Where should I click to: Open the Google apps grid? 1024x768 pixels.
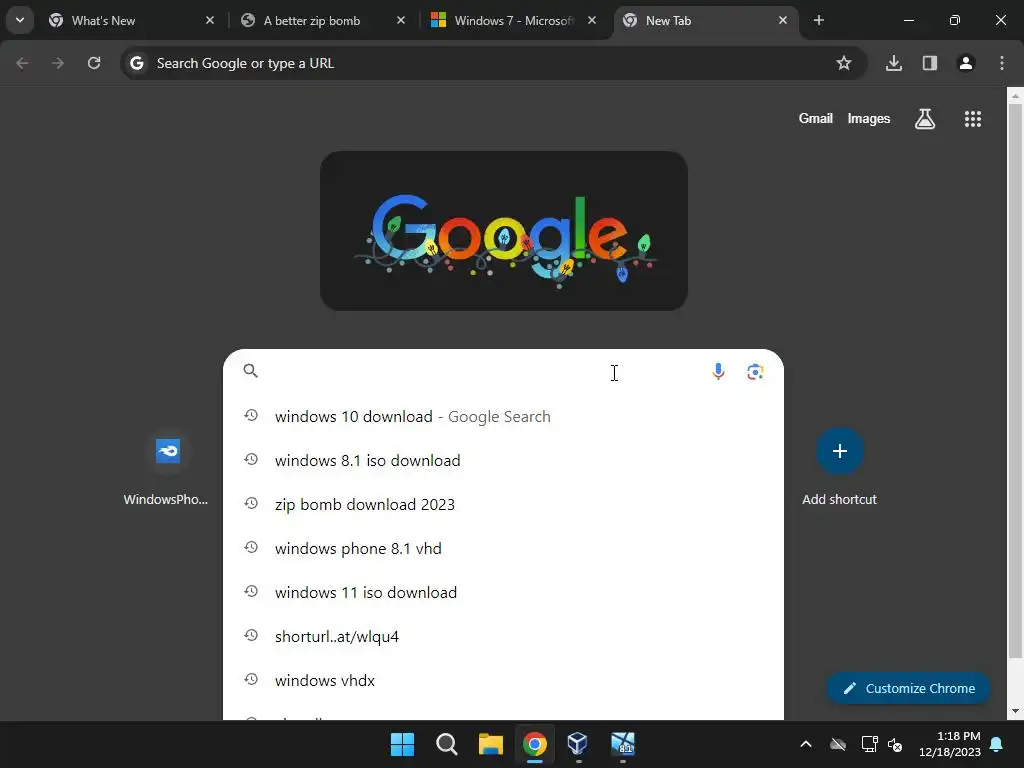pyautogui.click(x=973, y=119)
